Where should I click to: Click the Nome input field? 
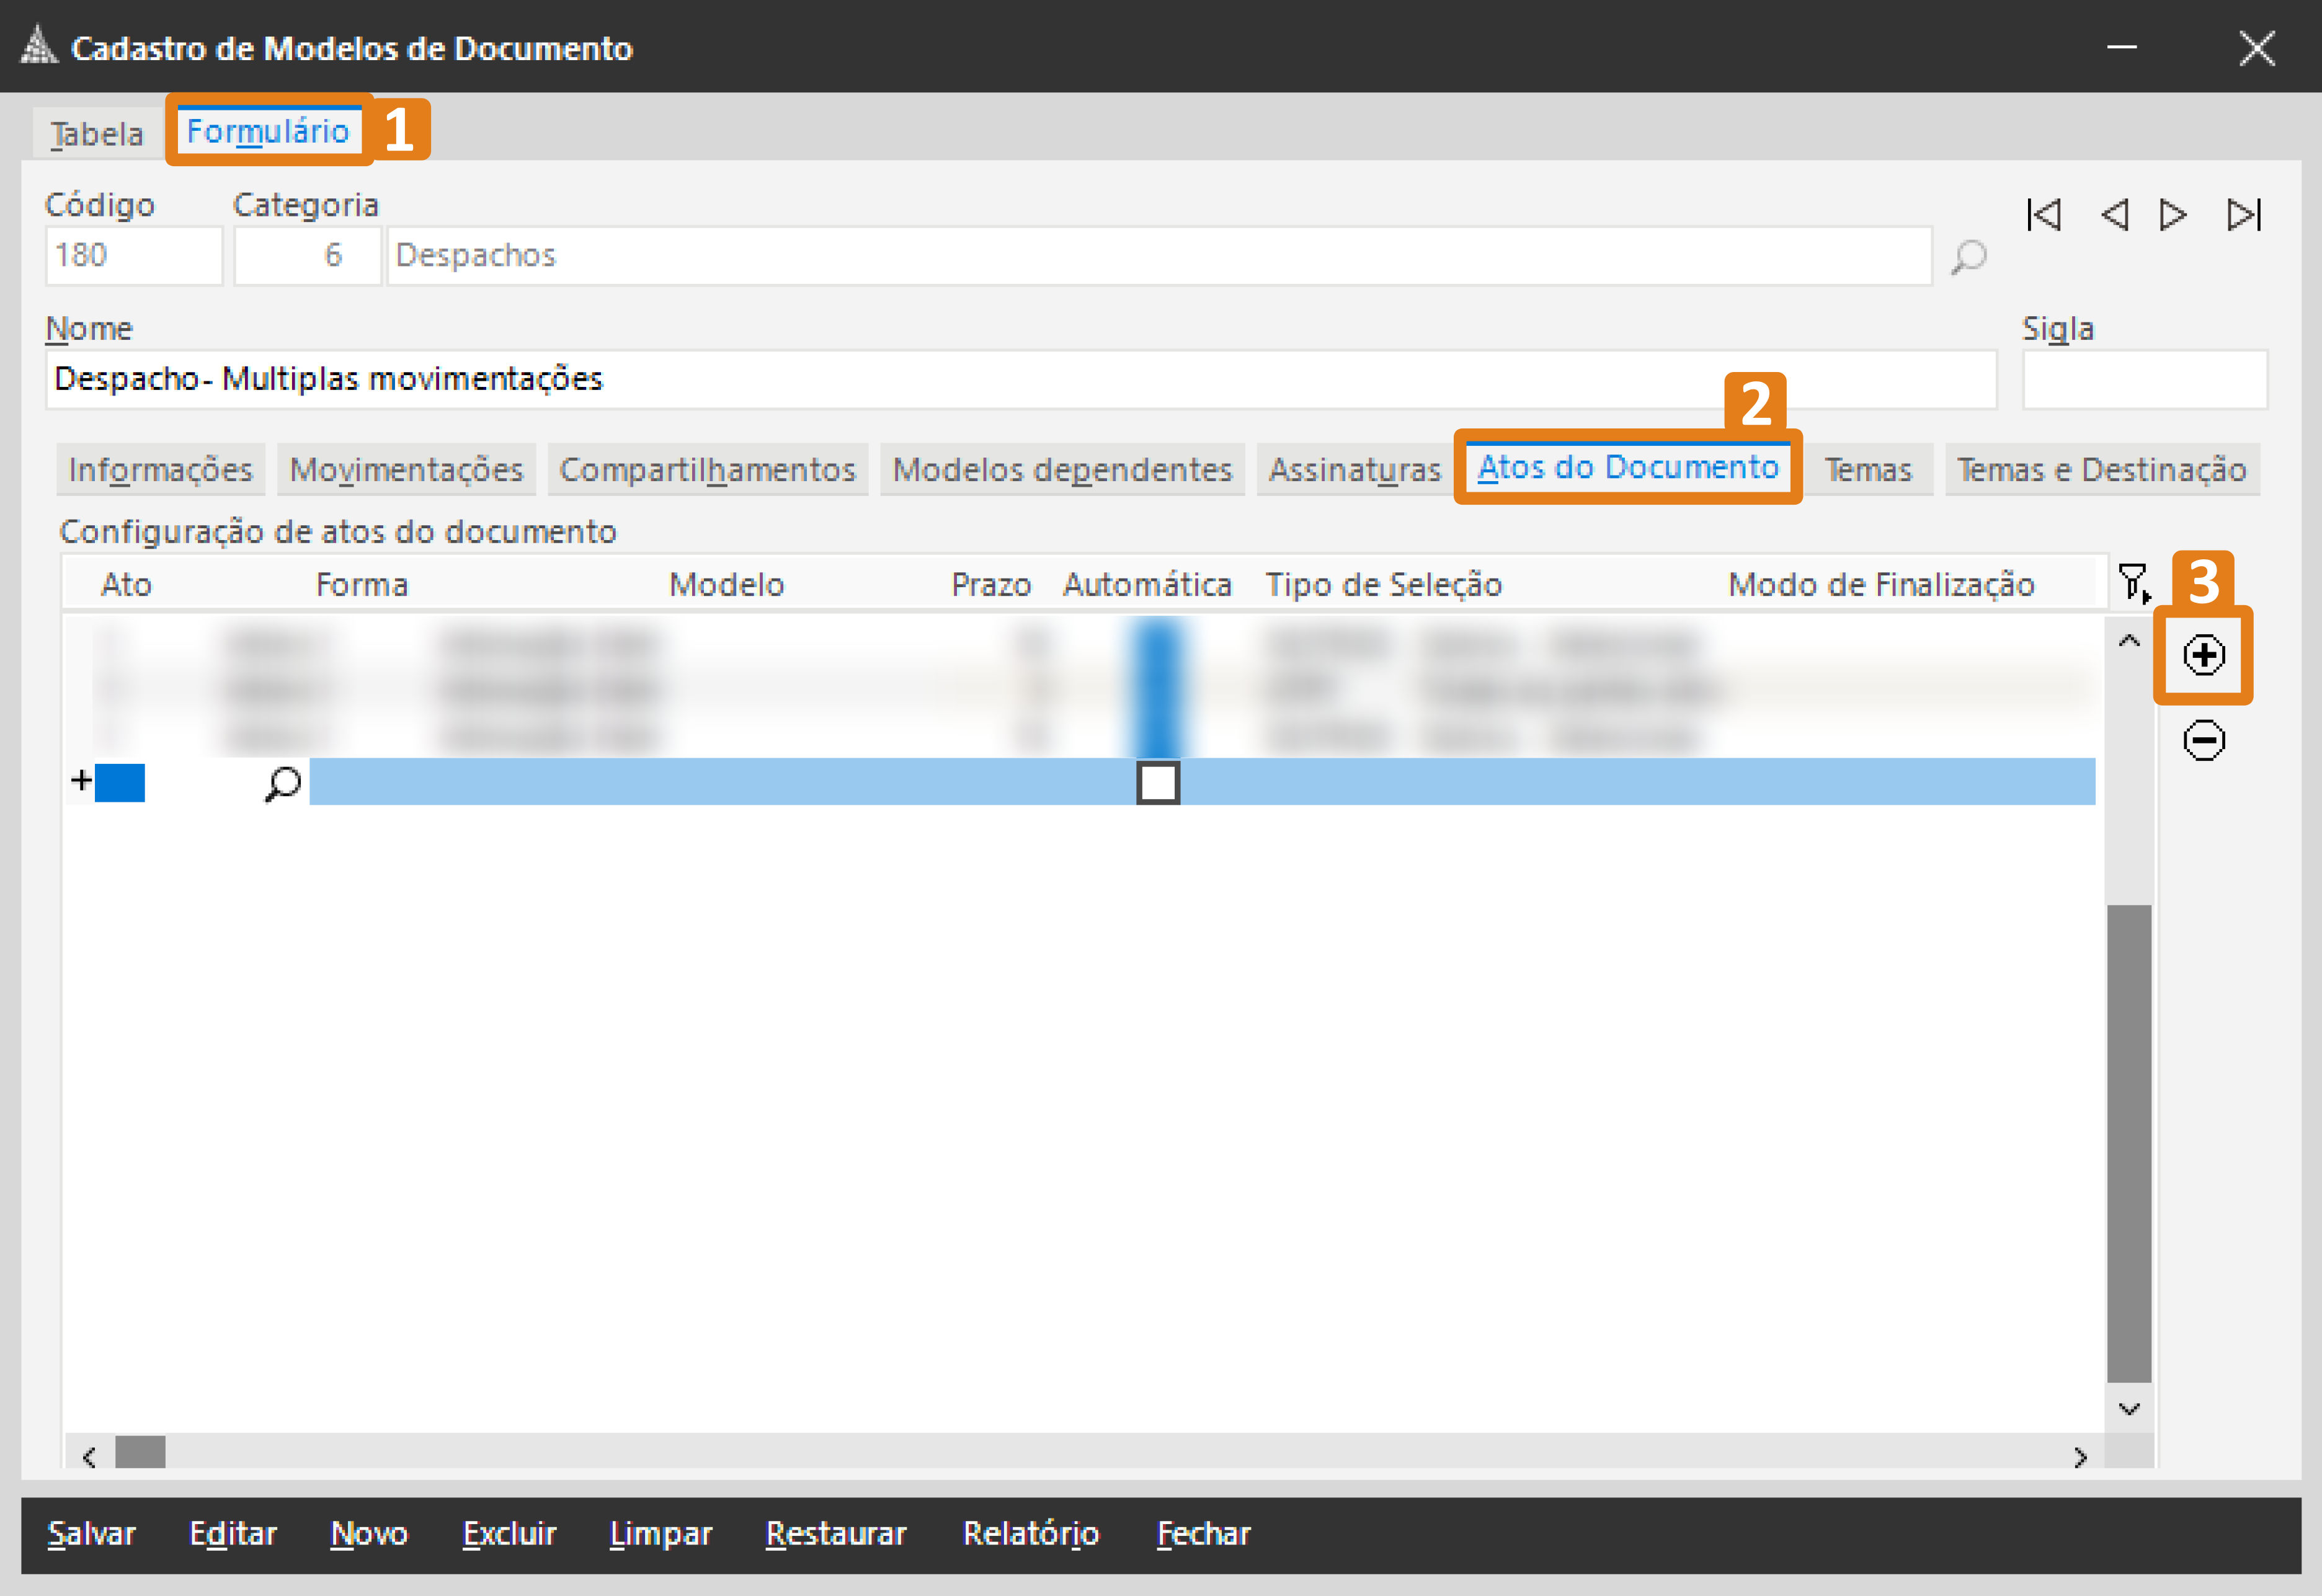coord(1020,380)
